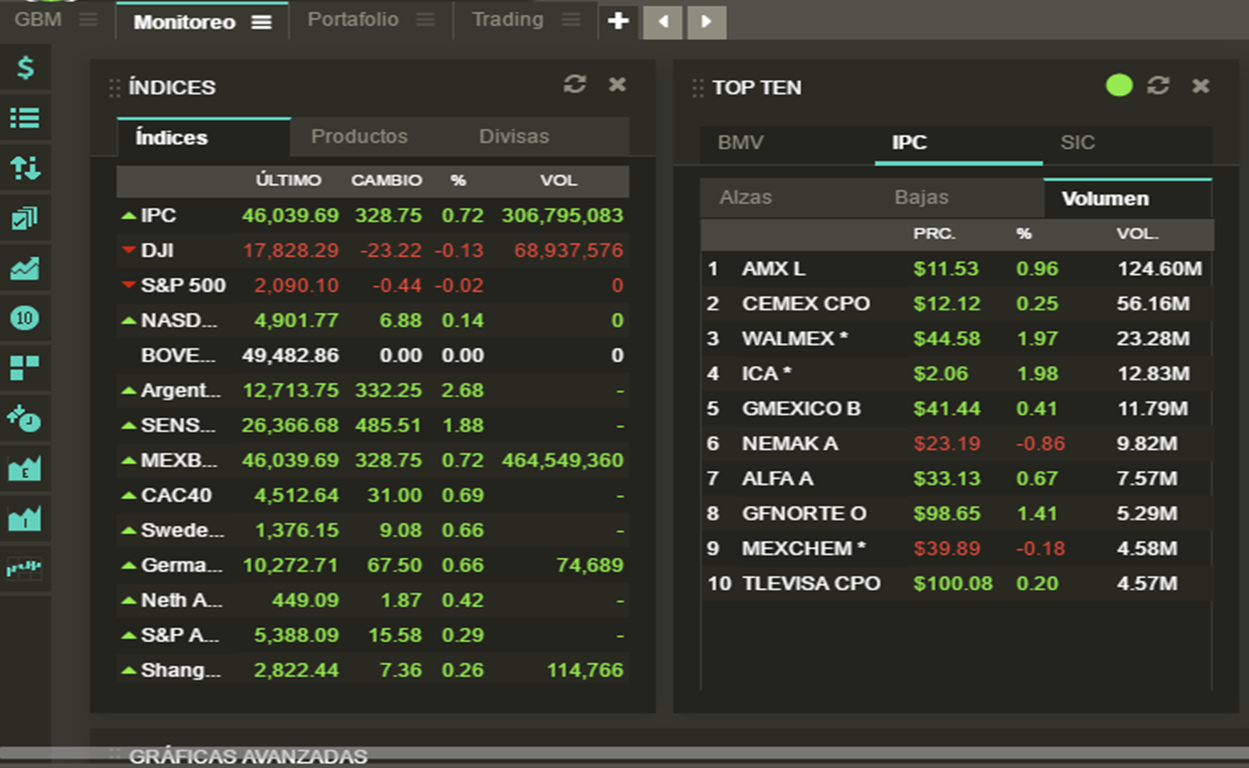Screen dimensions: 1249x768
Task: Add a new workspace tab with plus button
Action: (618, 21)
